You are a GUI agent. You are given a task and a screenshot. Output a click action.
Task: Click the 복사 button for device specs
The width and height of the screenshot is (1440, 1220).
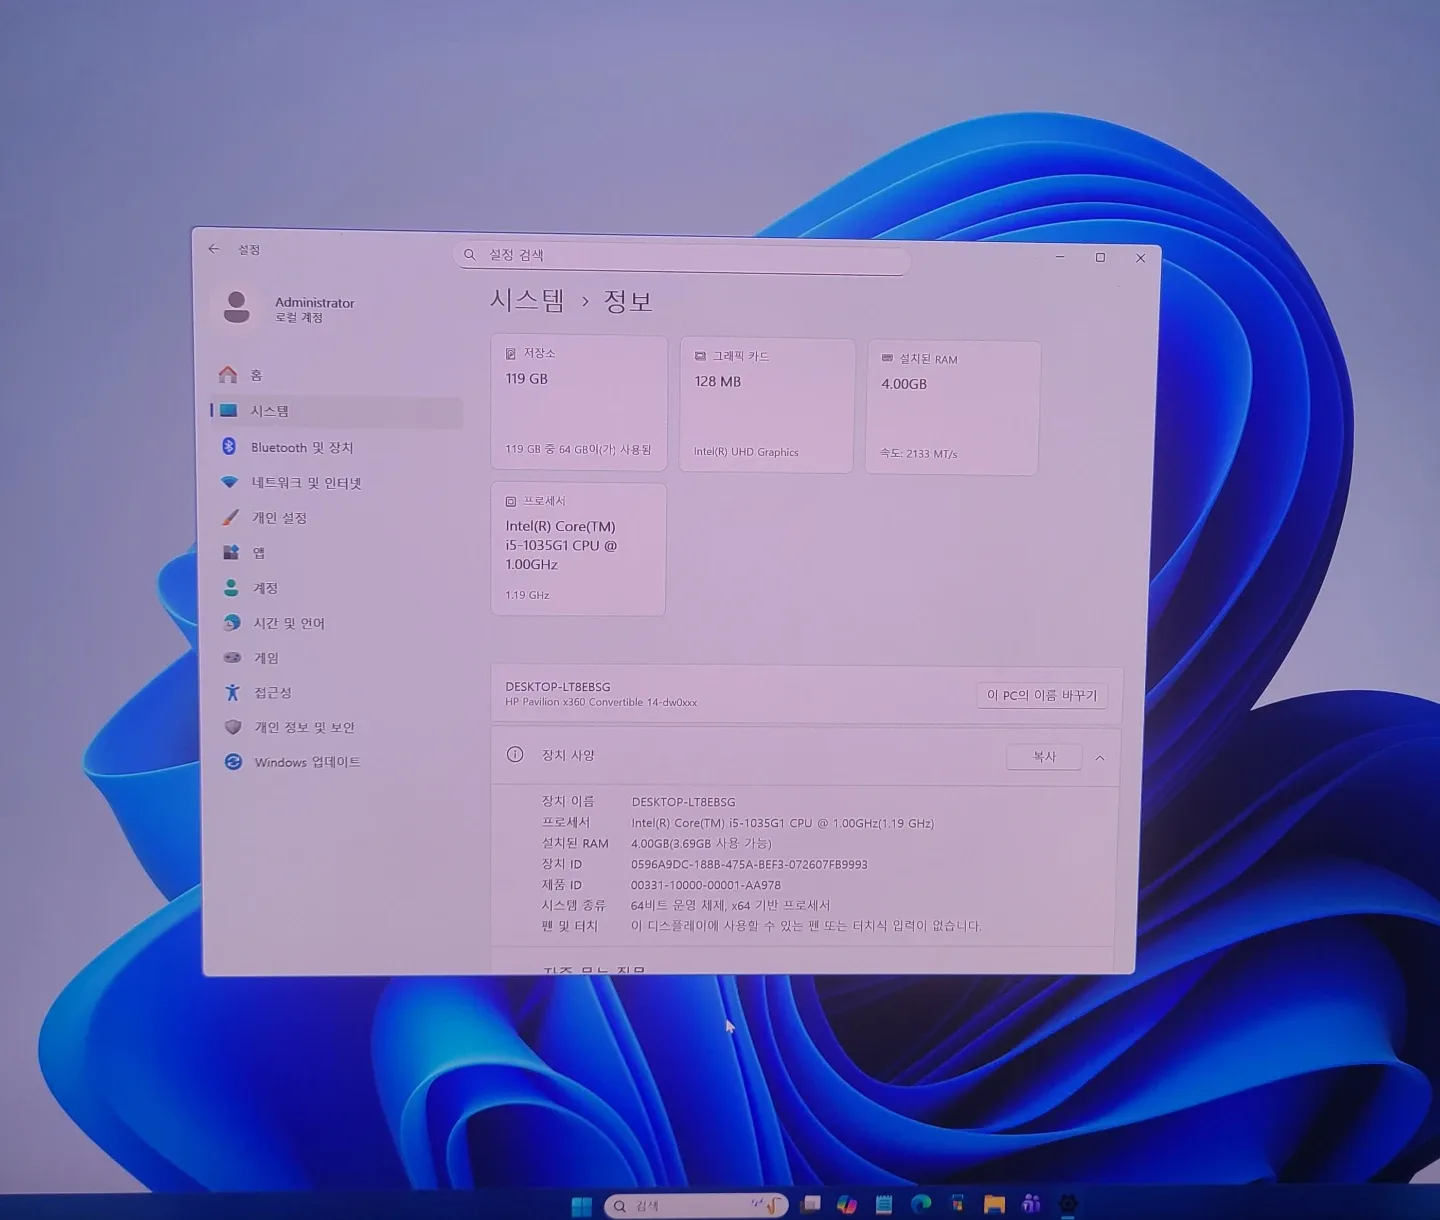[1044, 757]
